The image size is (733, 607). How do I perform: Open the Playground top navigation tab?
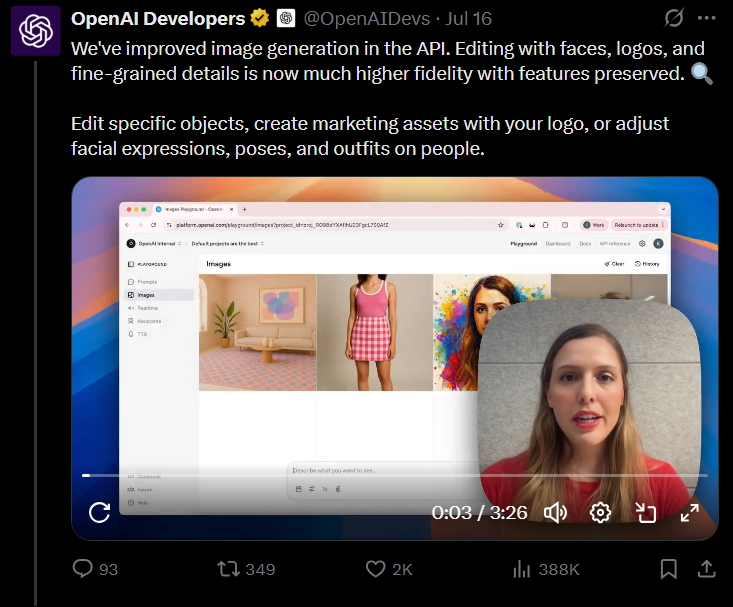524,244
